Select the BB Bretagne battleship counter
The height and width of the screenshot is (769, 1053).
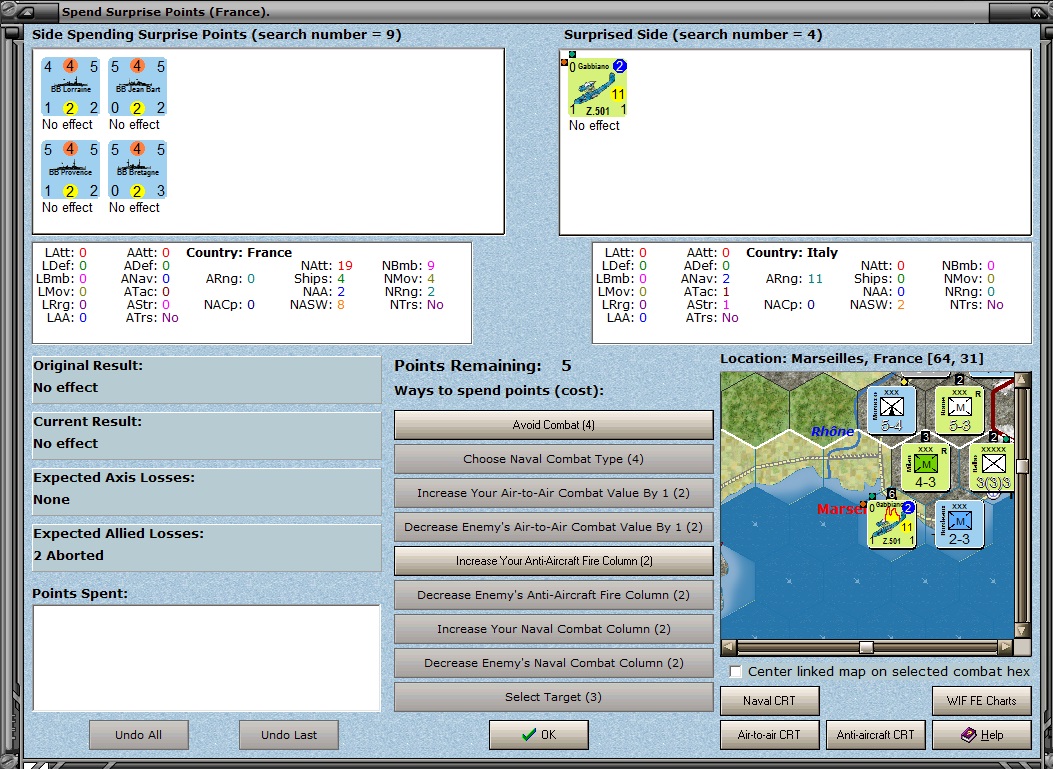click(x=137, y=170)
